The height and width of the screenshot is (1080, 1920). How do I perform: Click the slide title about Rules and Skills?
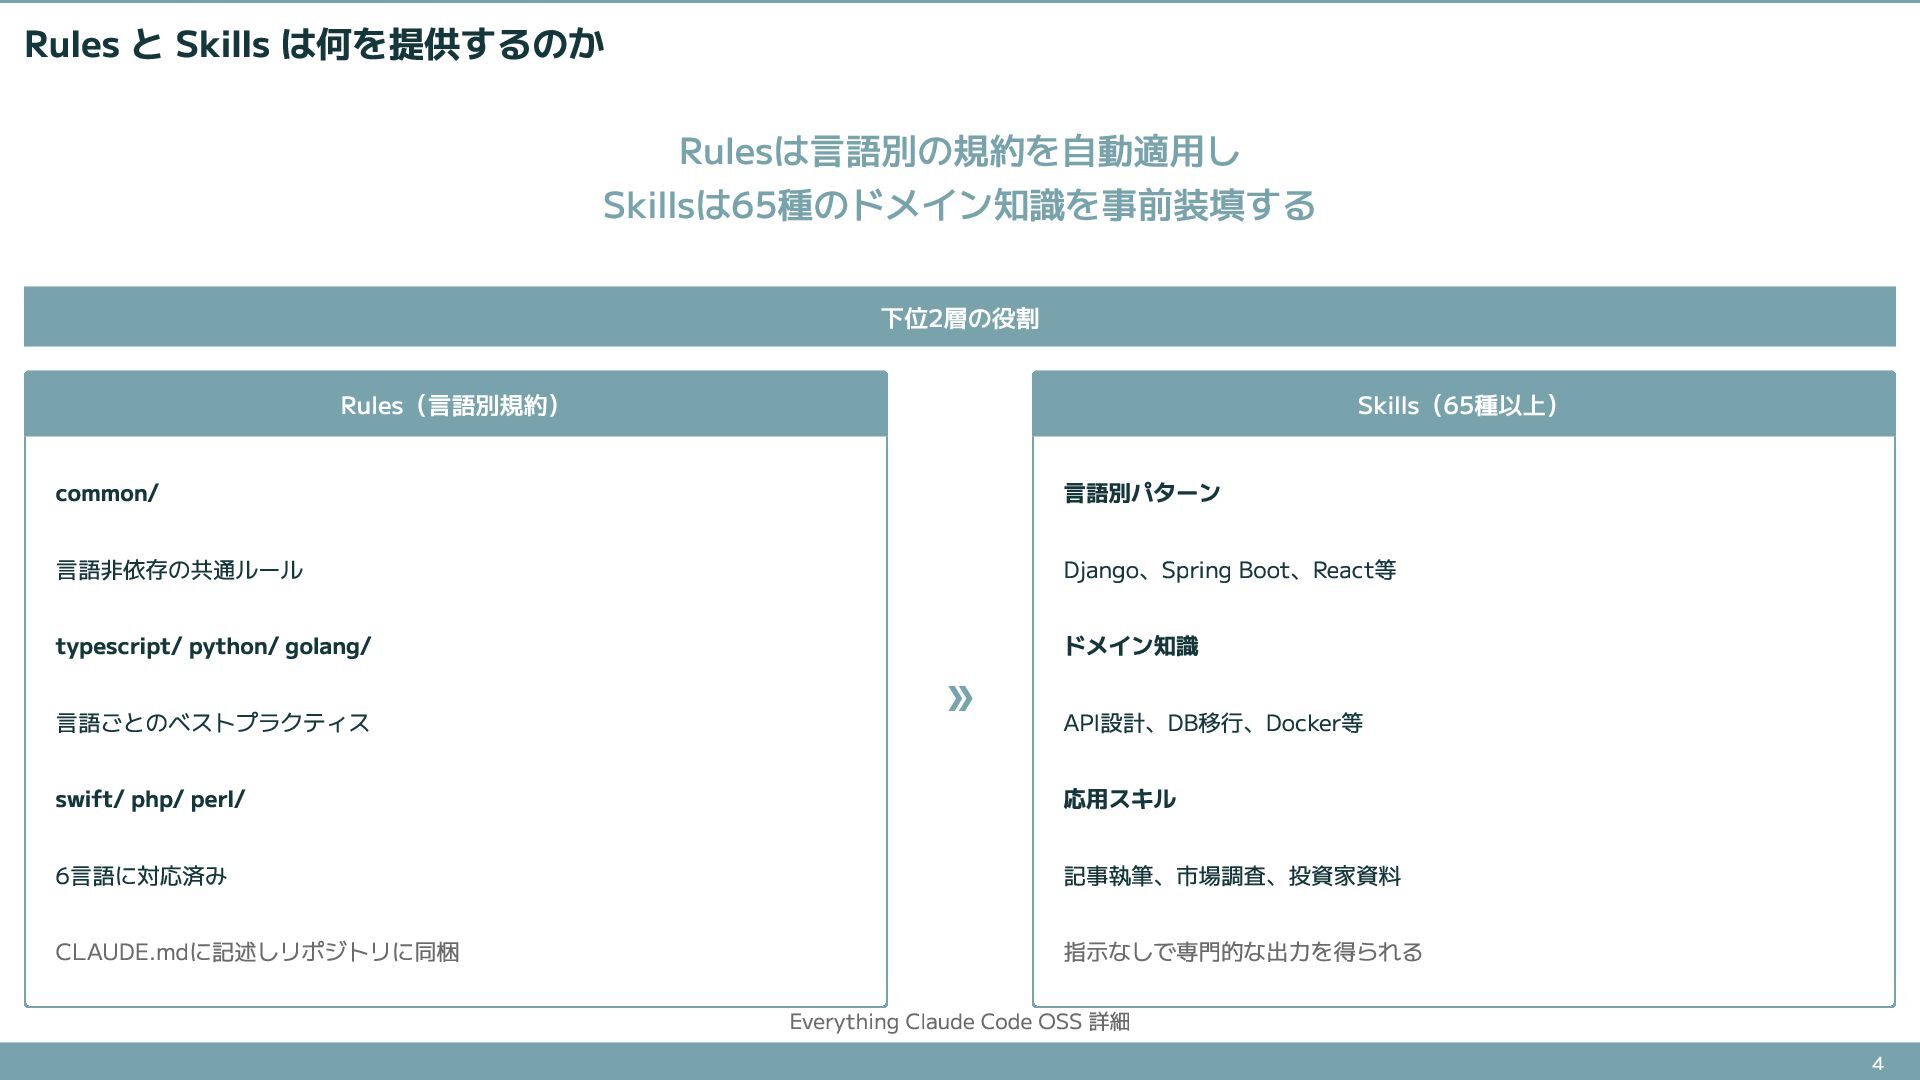(x=313, y=45)
